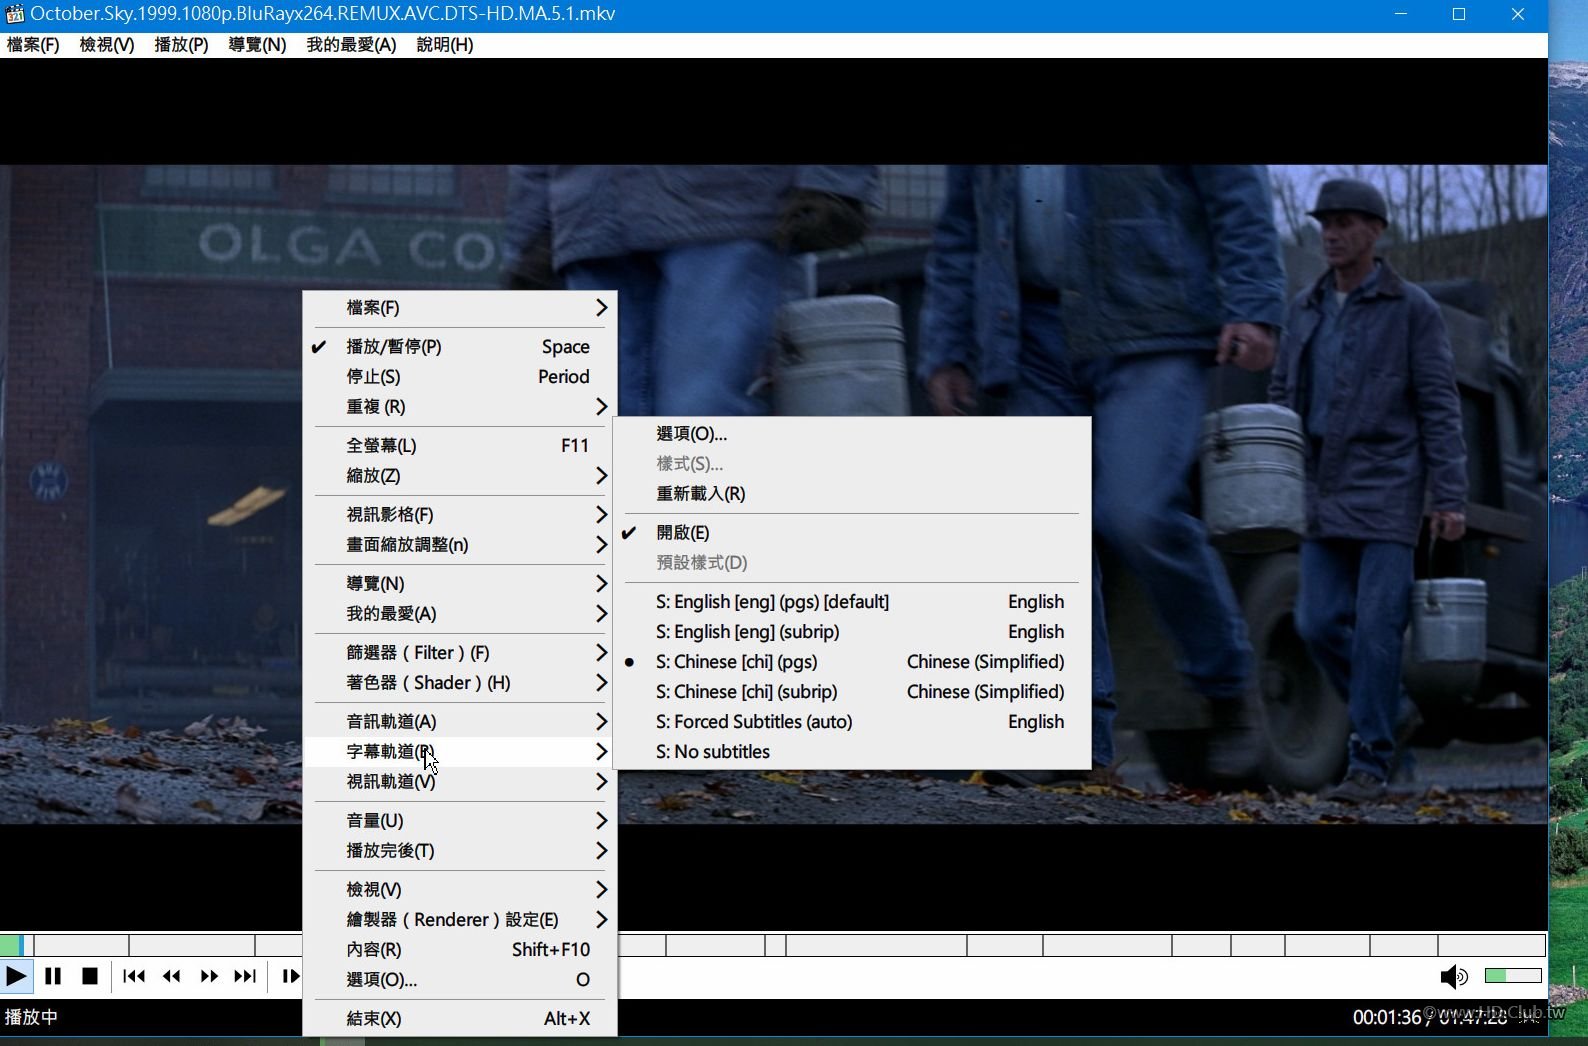This screenshot has width=1588, height=1046.
Task: Maximize the player window
Action: click(x=1459, y=14)
